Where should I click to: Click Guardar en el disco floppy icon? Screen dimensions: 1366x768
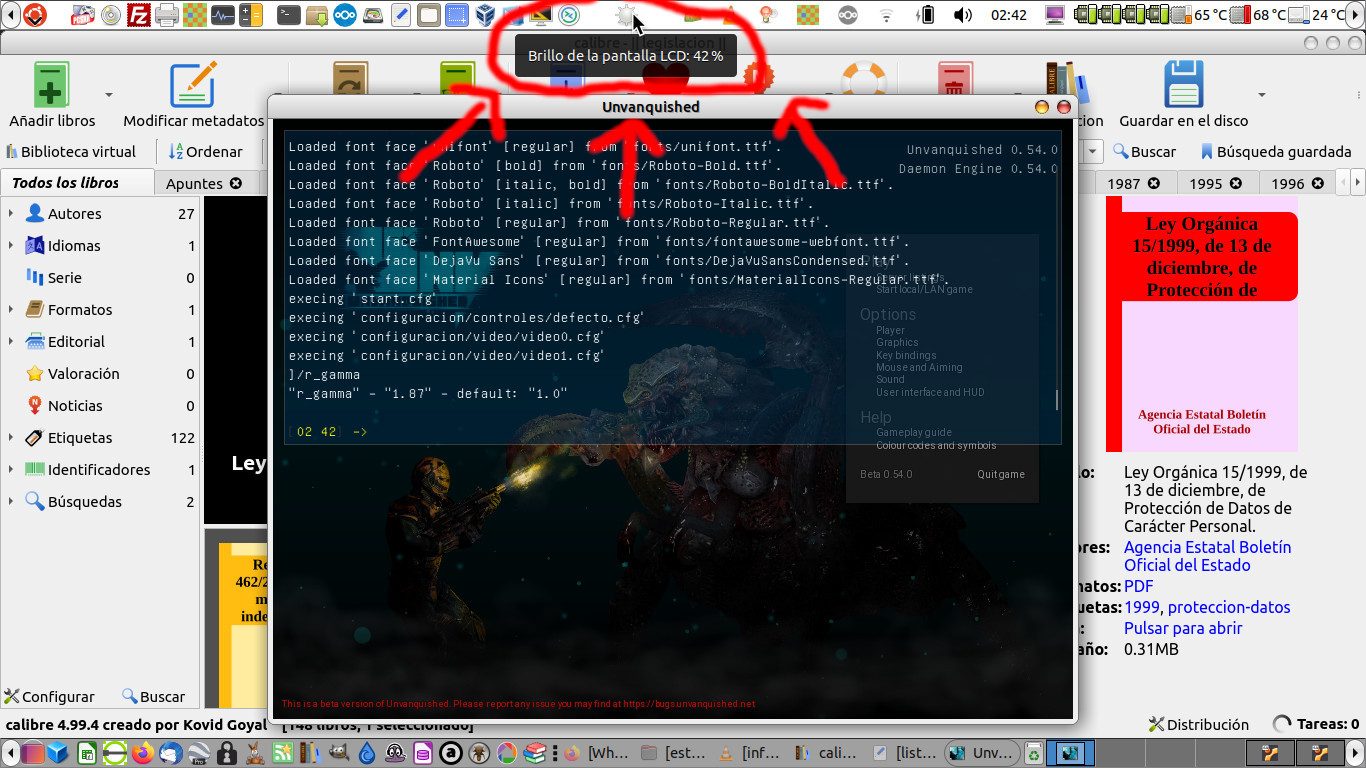point(1183,85)
